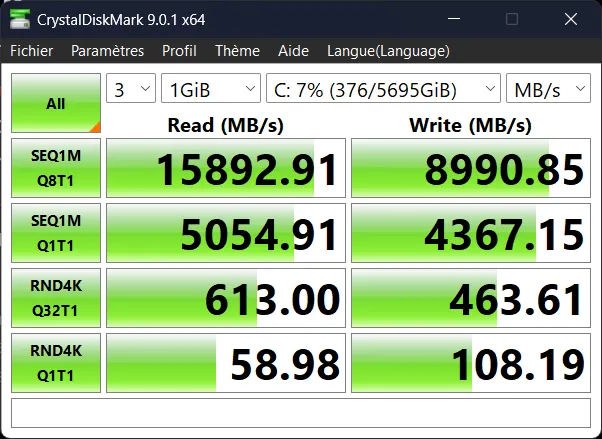
Task: Run the SEQ1M Q8T1 test
Action: [x=56, y=168]
